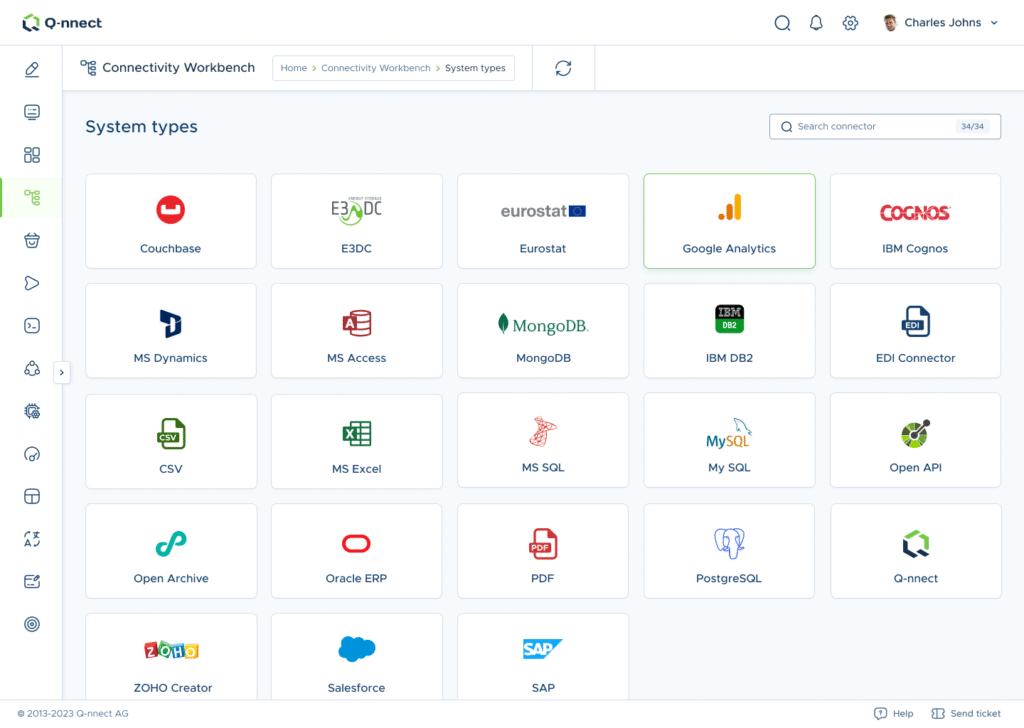Open Connectivity Workbench breadcrumb link
This screenshot has width=1024, height=728.
(376, 68)
